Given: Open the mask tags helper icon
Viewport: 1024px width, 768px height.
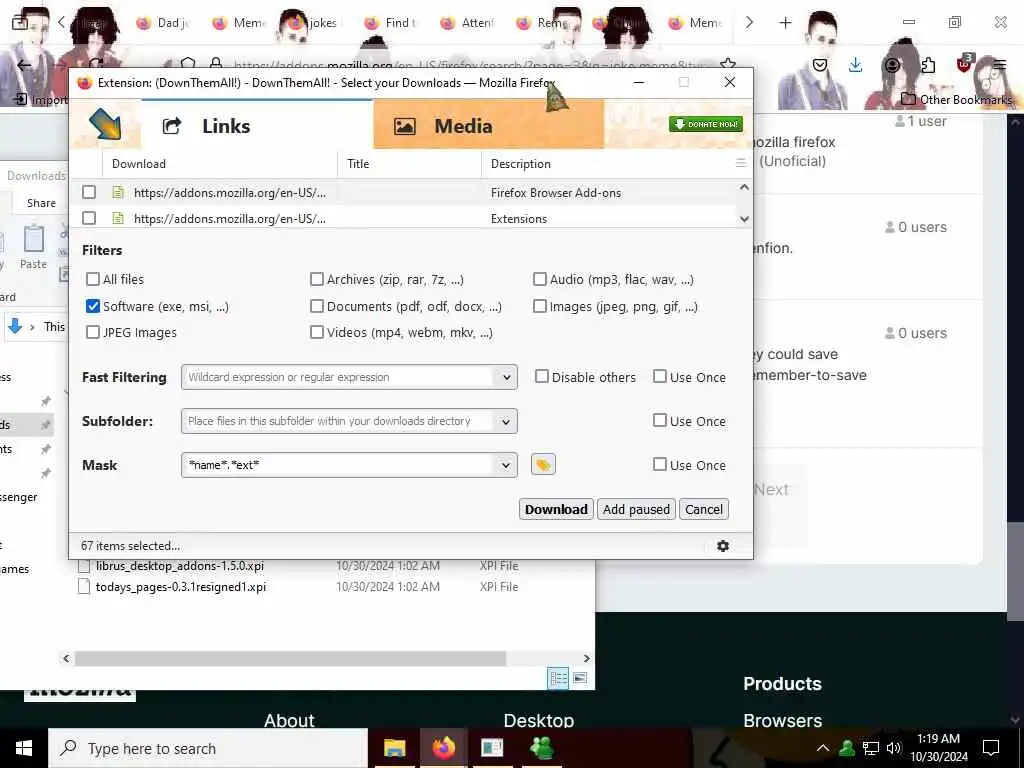Looking at the screenshot, I should click(543, 464).
